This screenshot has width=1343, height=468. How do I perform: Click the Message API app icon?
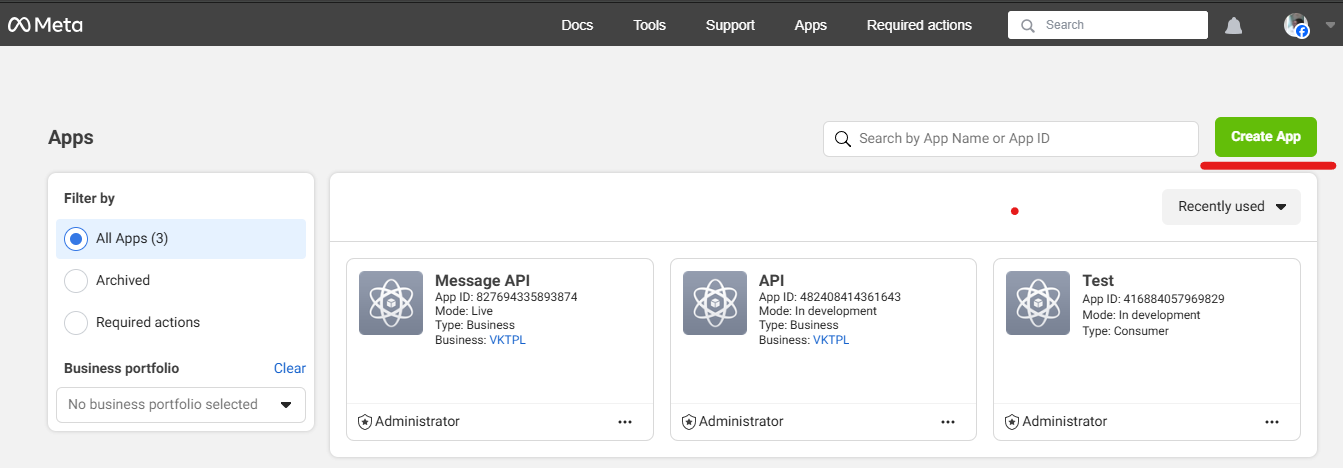[x=391, y=303]
